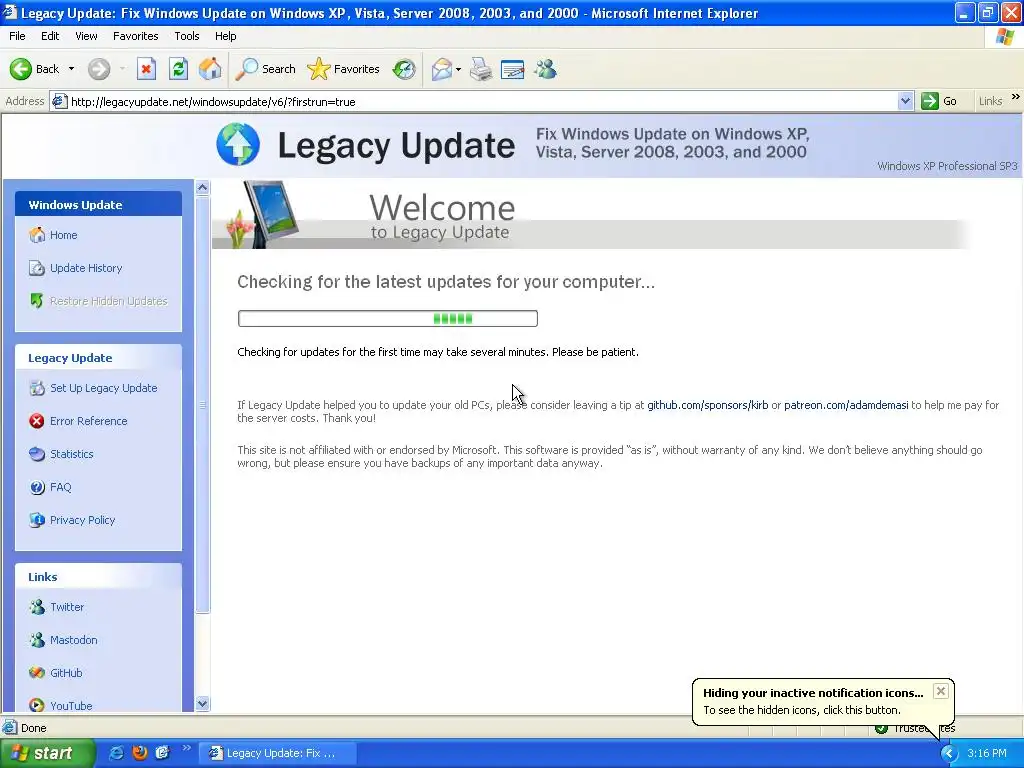Open the FAQ sidebar link

tap(61, 487)
